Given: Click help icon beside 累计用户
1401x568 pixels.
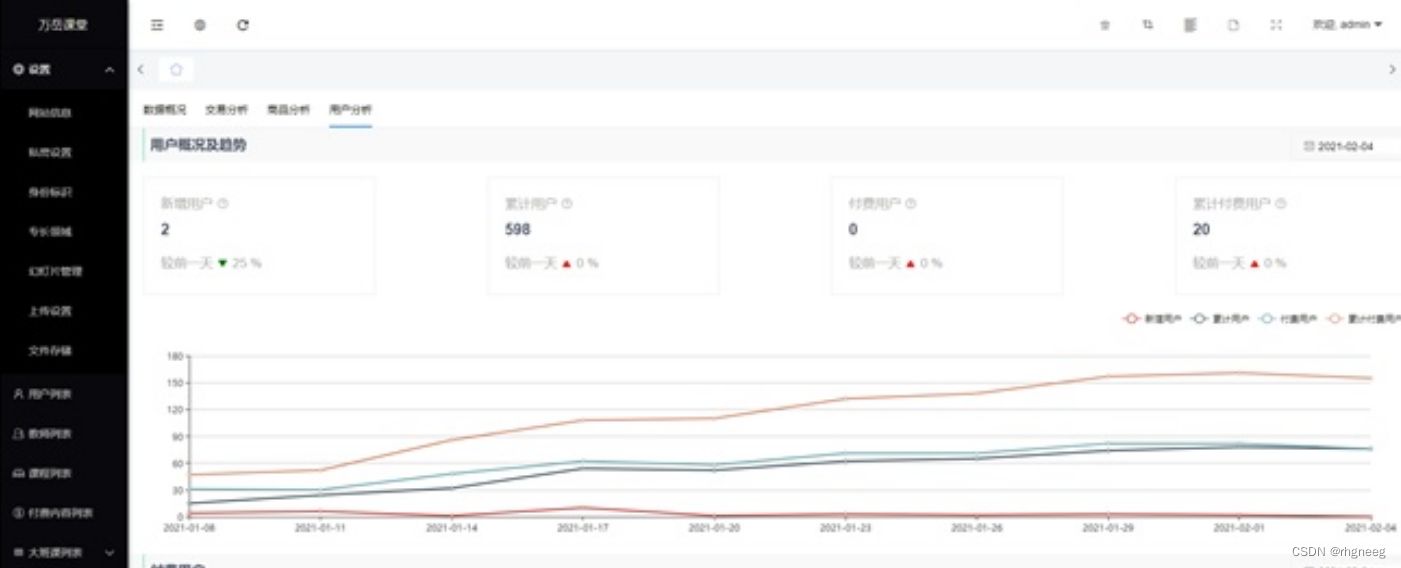Looking at the screenshot, I should pyautogui.click(x=567, y=203).
